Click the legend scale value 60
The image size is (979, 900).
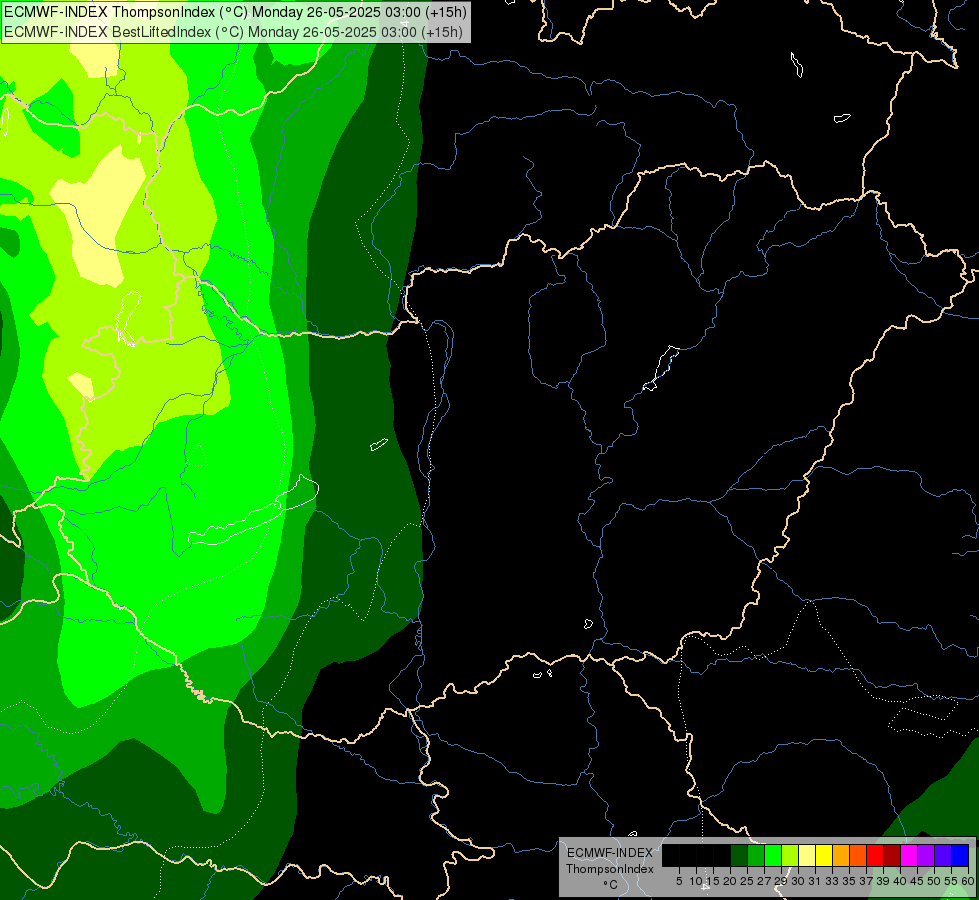pyautogui.click(x=968, y=881)
